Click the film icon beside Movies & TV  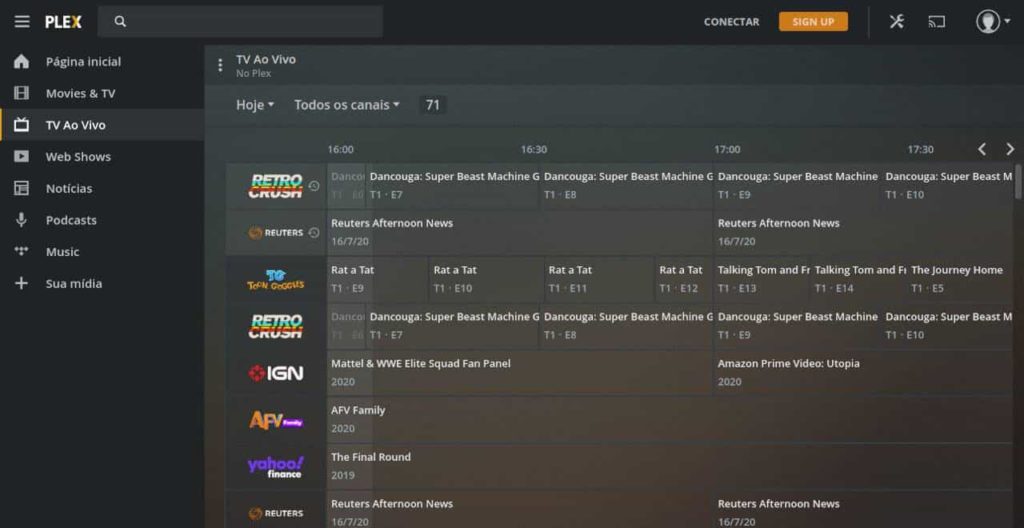(22, 93)
